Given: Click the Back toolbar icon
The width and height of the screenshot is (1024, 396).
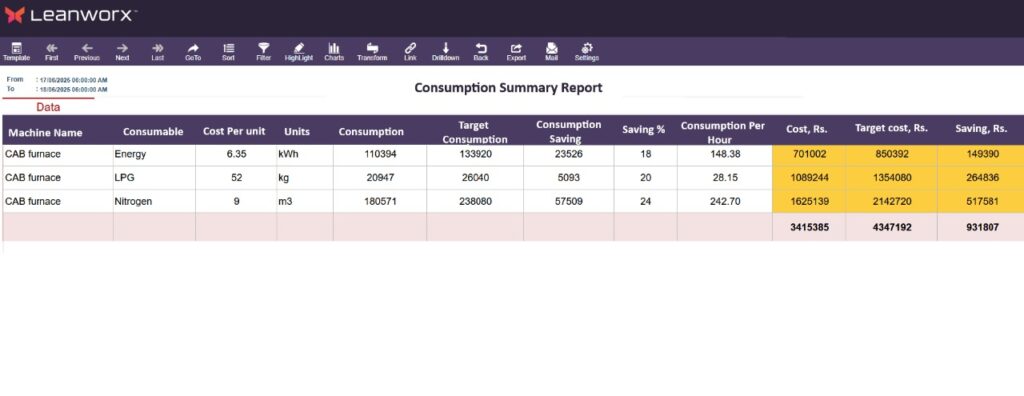Looking at the screenshot, I should click(481, 52).
